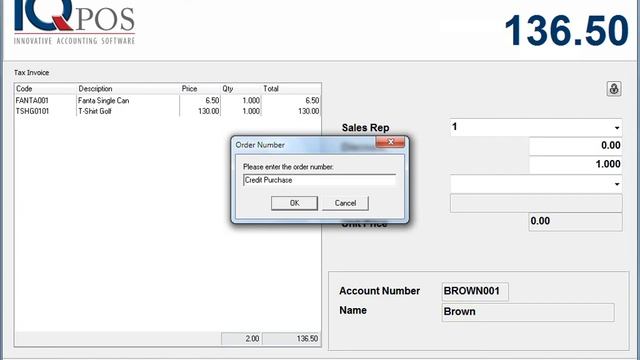This screenshot has width=640, height=360.
Task: Click the quantity field showing 1.000
Action: coord(576,164)
